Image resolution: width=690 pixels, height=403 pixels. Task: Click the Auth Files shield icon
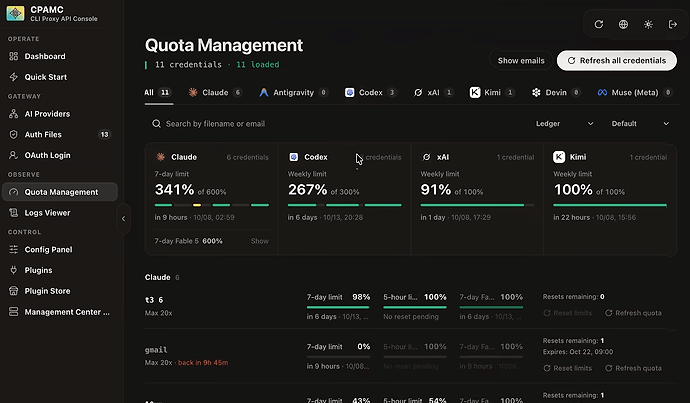pos(14,135)
